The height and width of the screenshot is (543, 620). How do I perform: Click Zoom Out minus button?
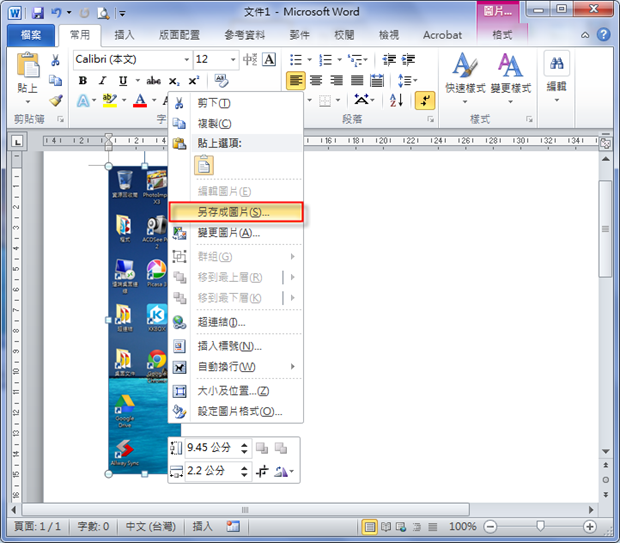coord(490,527)
